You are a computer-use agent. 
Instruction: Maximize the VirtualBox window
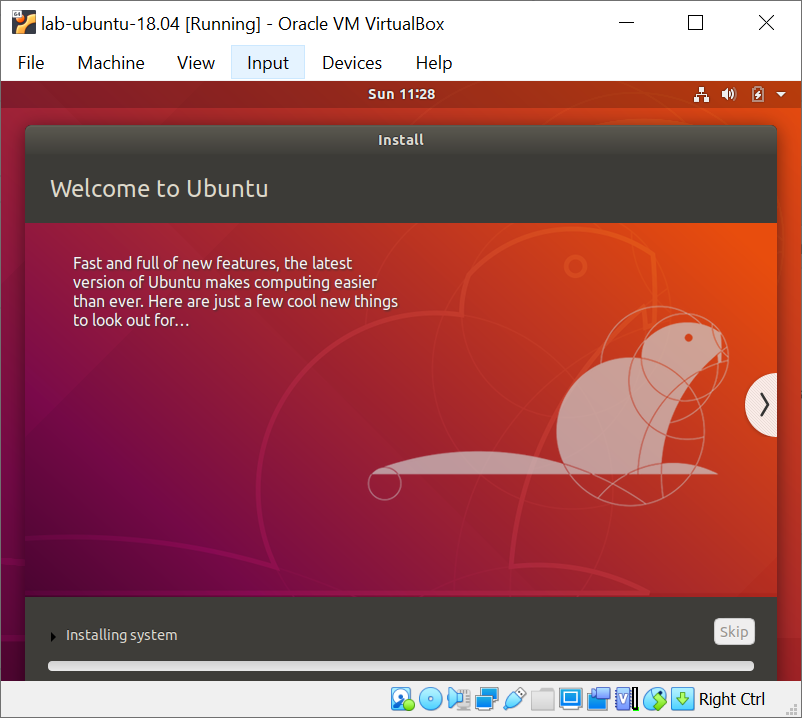pyautogui.click(x=695, y=23)
